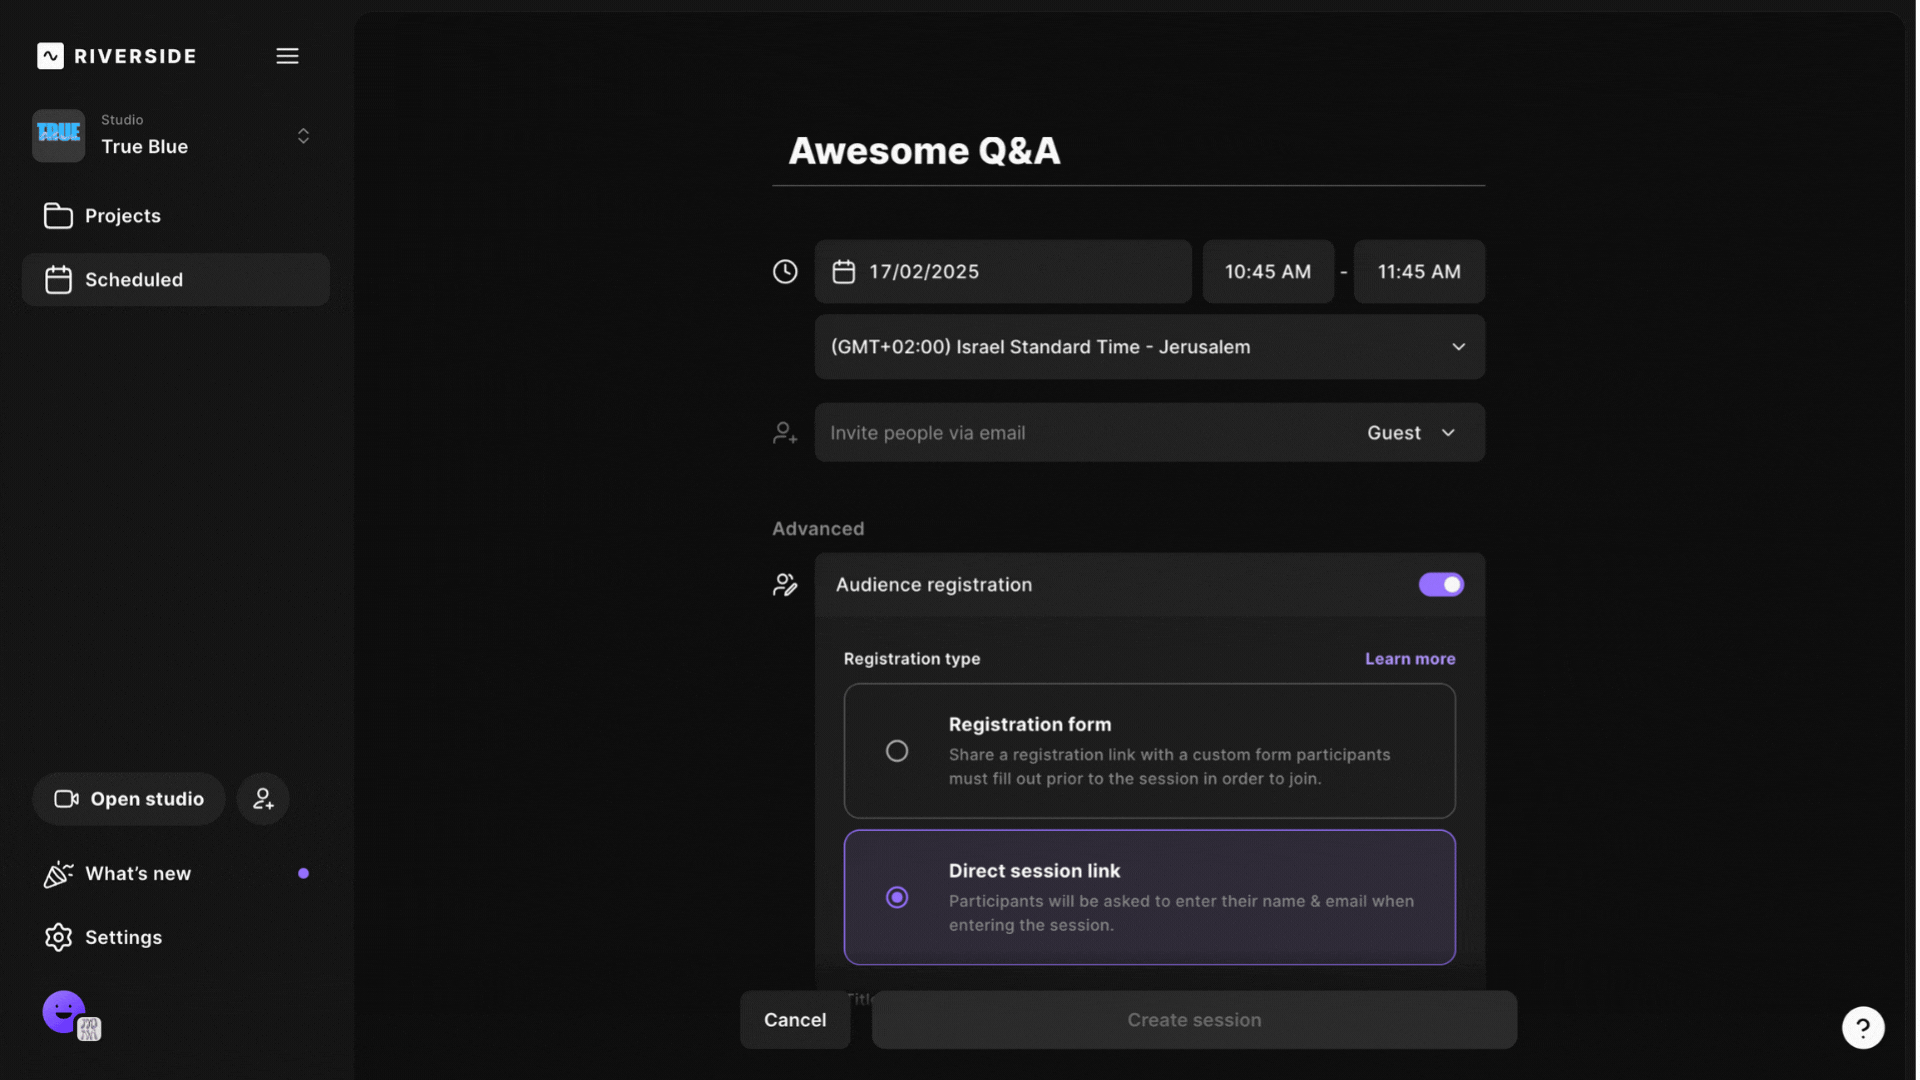Select Direct session link radio button
Image resolution: width=1920 pixels, height=1080 pixels.
point(897,897)
